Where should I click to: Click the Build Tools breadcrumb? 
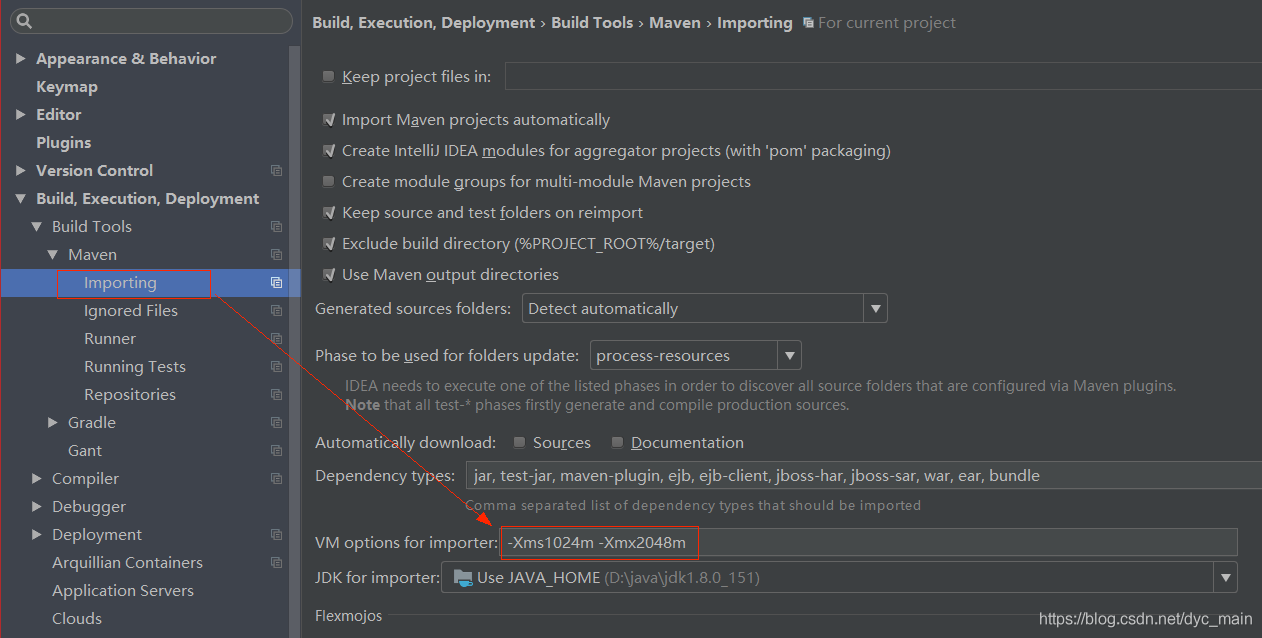click(x=592, y=23)
